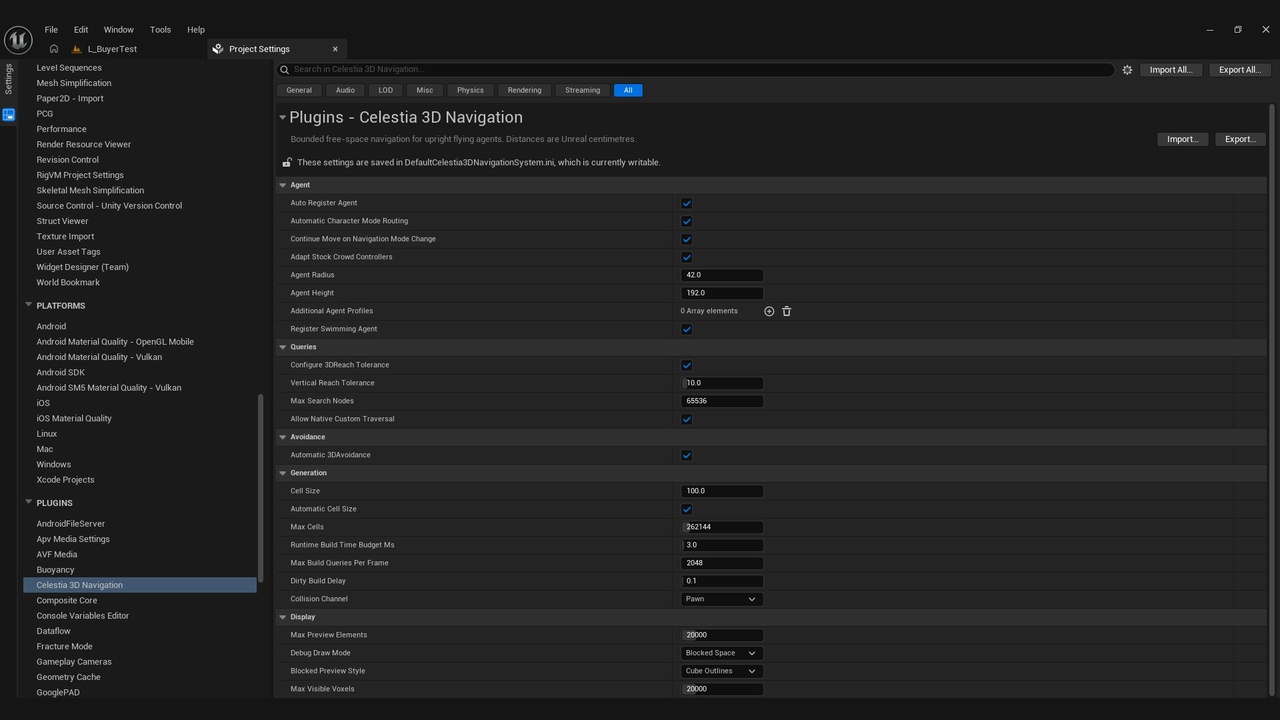Click the Unreal Engine logo icon
Viewport: 1280px width, 720px height.
pos(18,39)
